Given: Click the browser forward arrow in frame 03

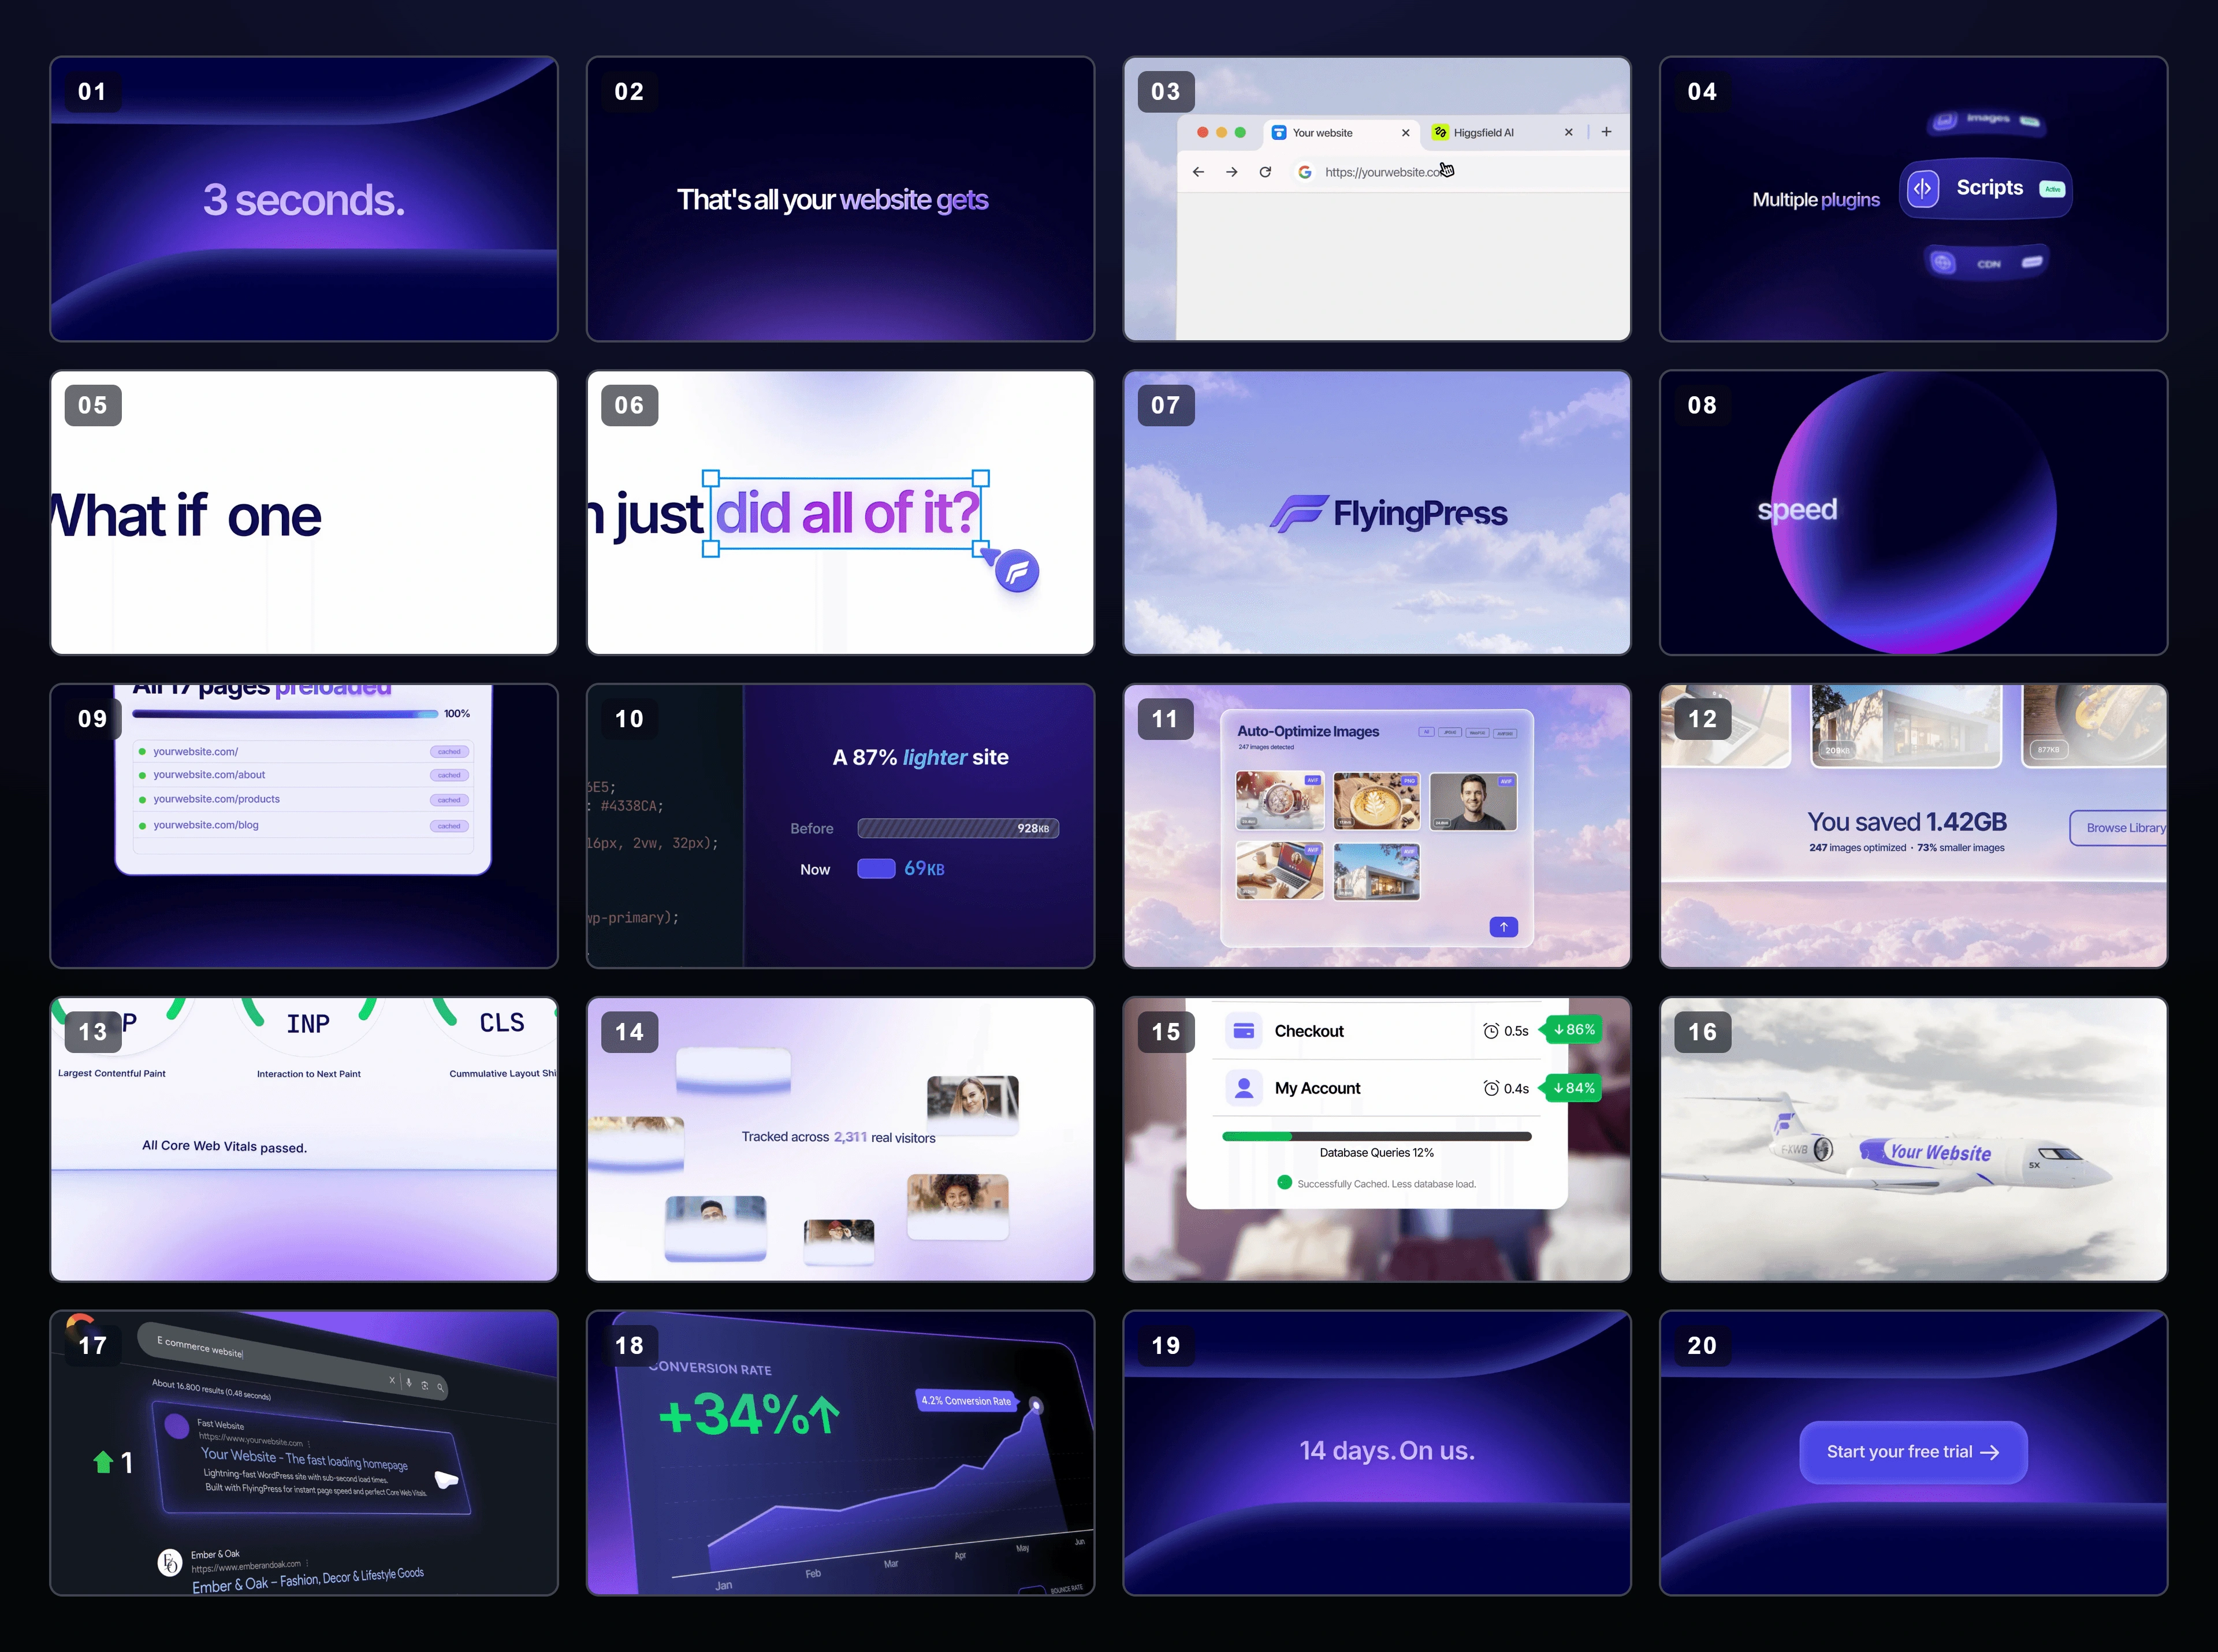Looking at the screenshot, I should (x=1232, y=172).
